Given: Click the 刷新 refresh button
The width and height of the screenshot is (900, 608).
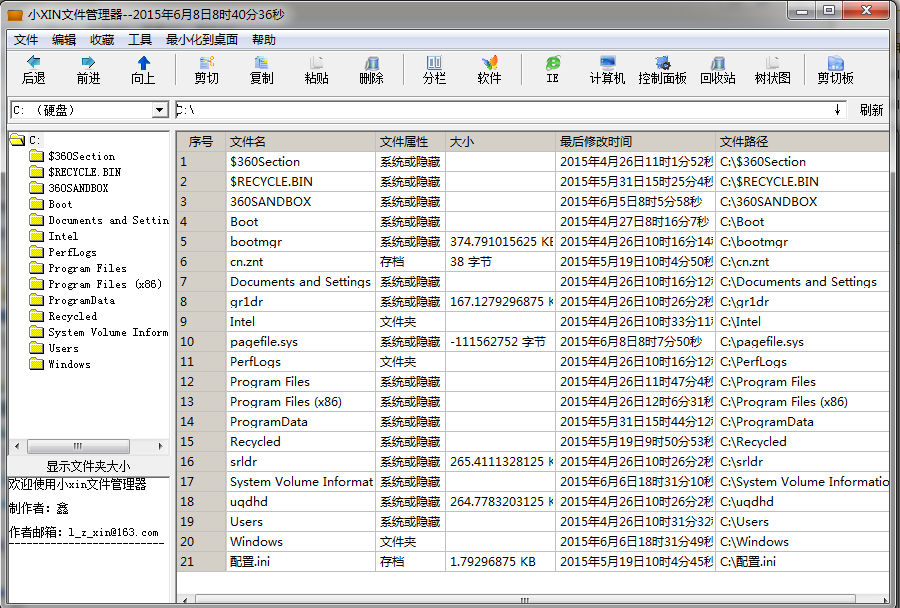Looking at the screenshot, I should tap(871, 110).
